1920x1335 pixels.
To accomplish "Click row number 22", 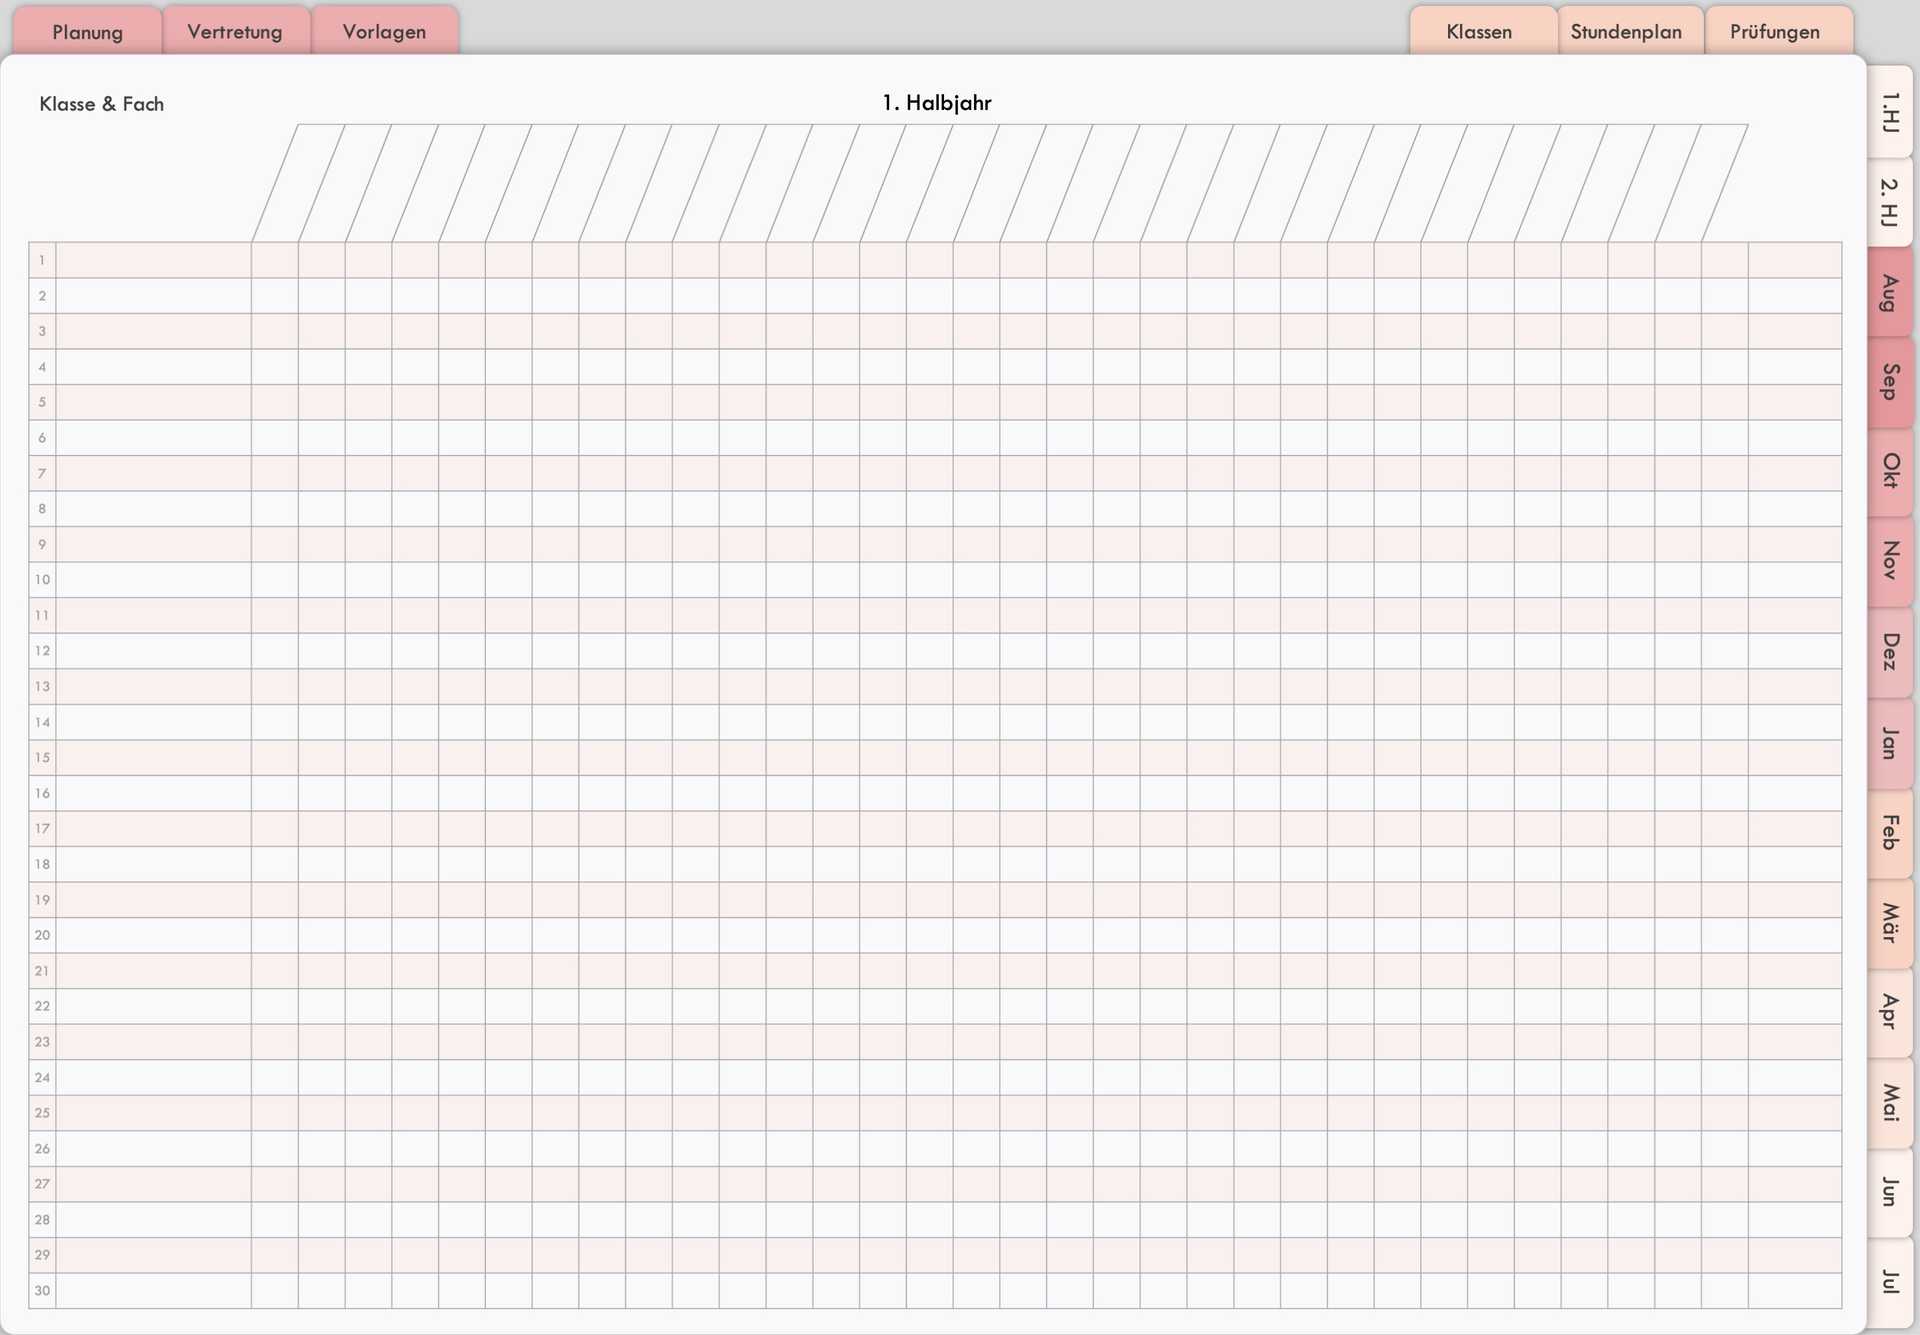I will click(42, 1006).
